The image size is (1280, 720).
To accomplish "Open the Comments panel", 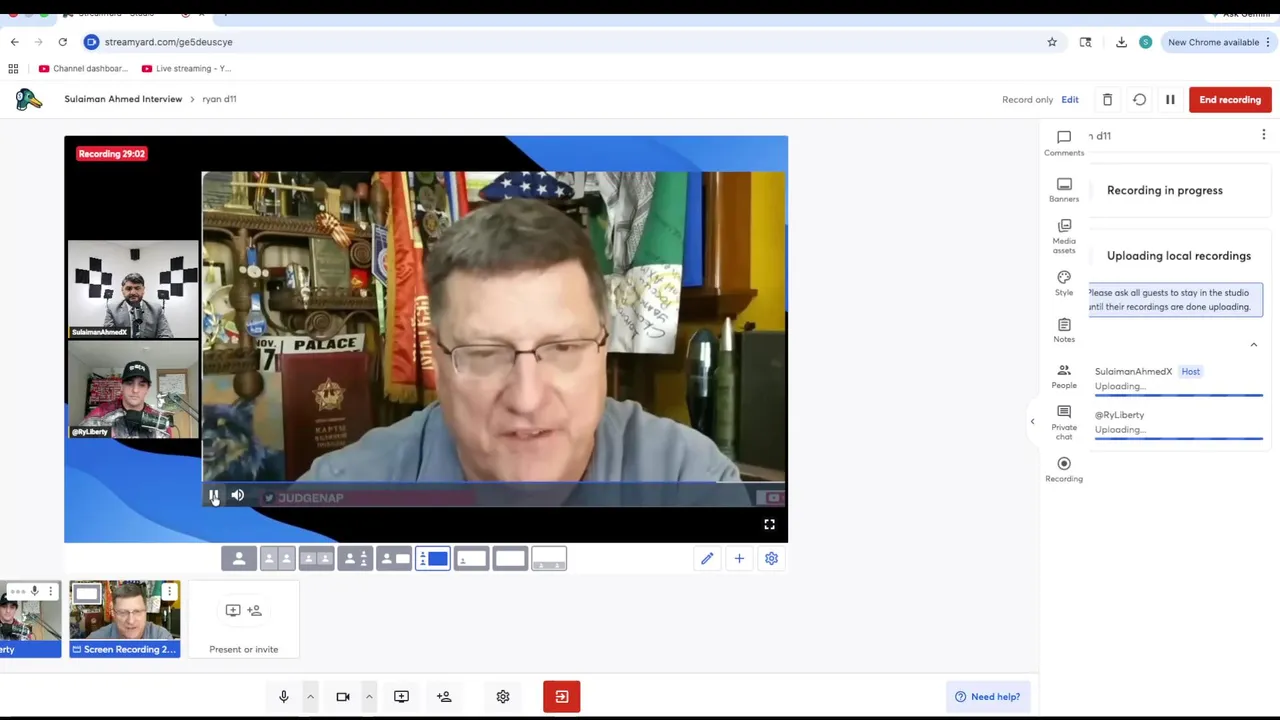I will click(x=1064, y=143).
